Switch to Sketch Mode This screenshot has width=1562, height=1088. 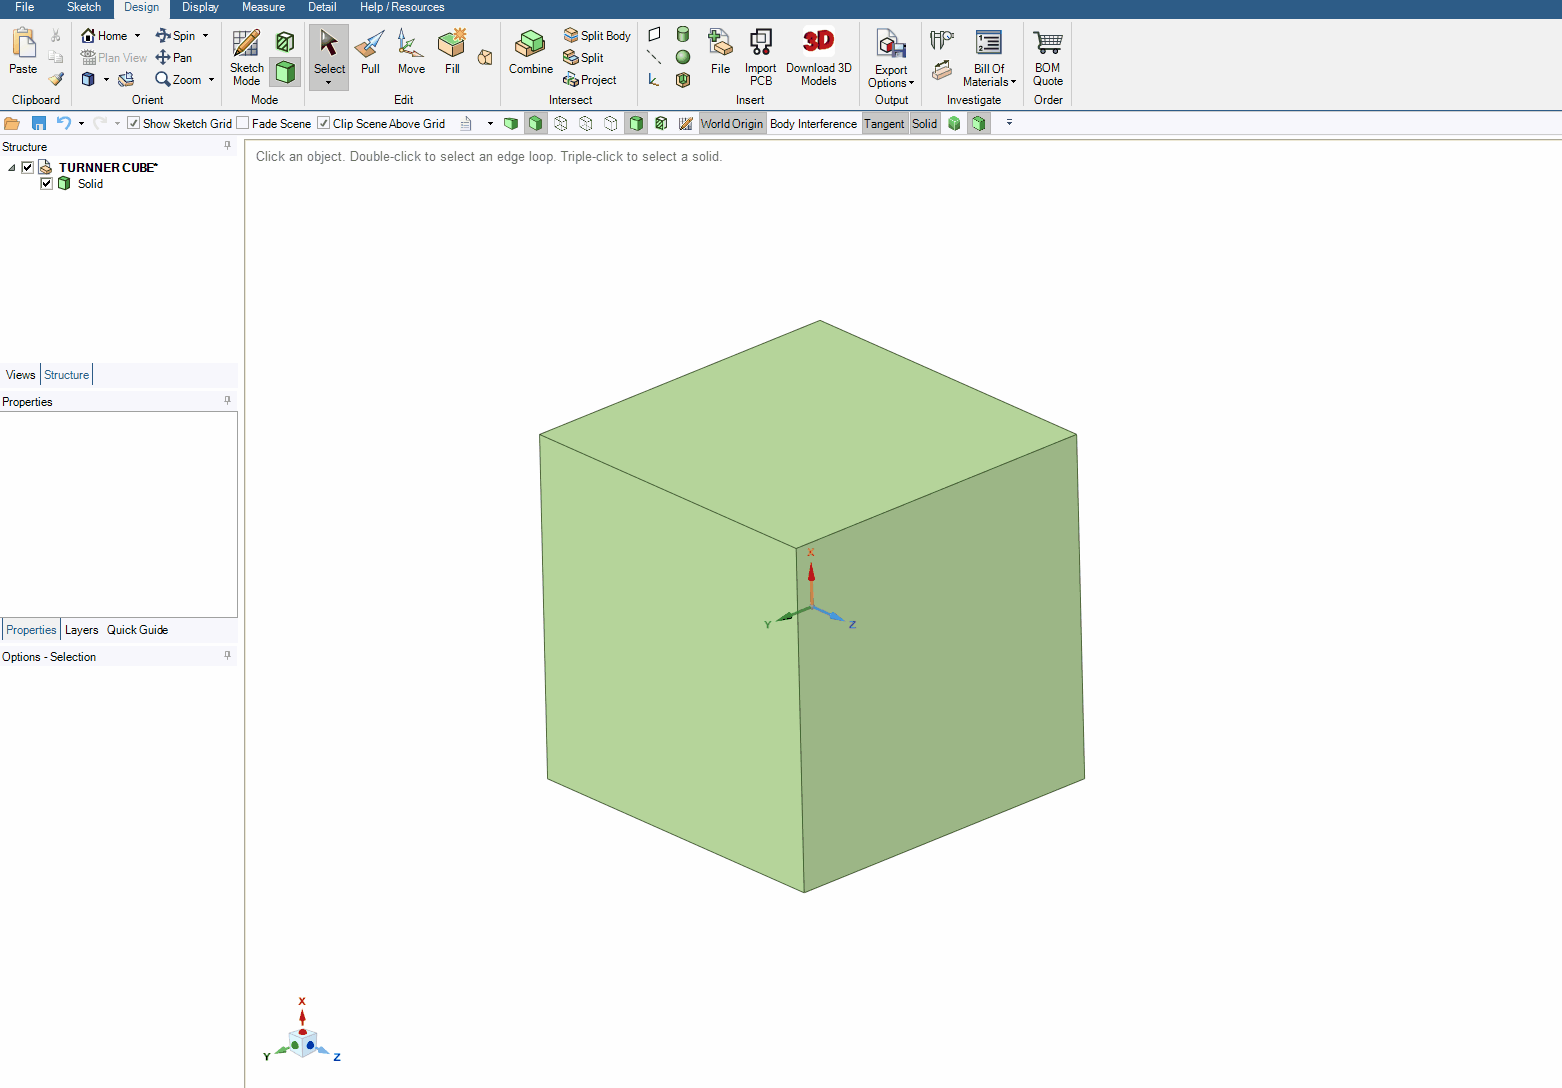(x=247, y=57)
